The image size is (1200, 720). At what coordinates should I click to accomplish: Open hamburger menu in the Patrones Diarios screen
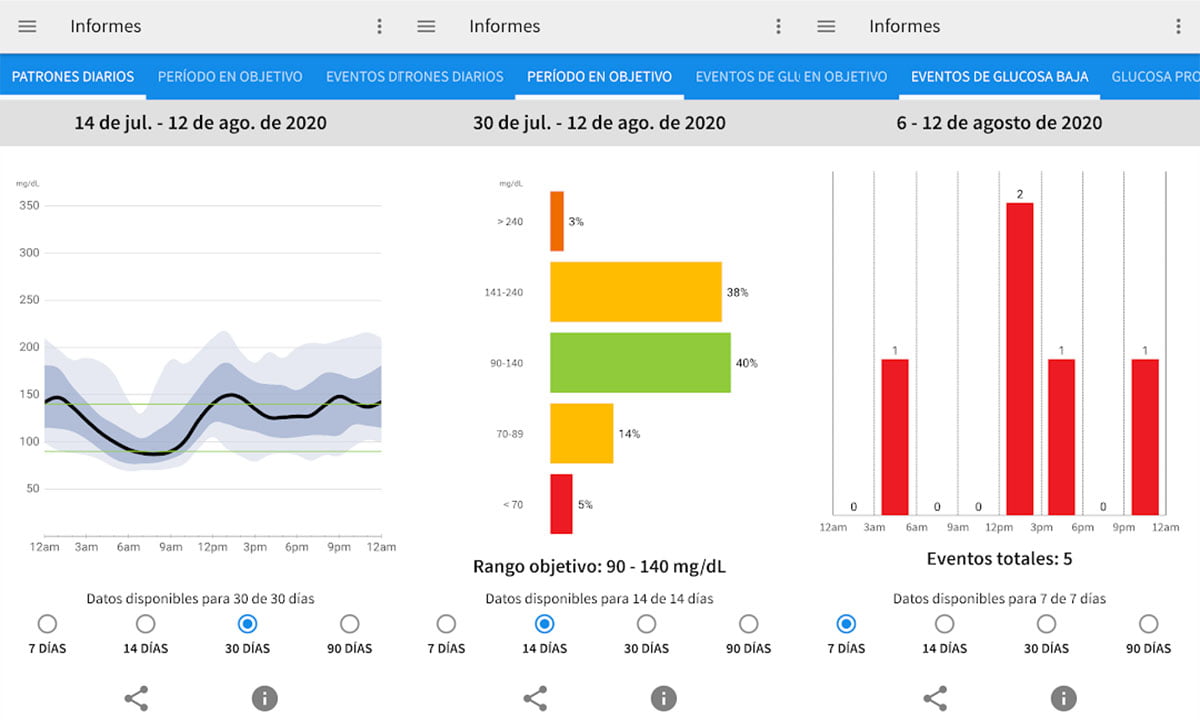(27, 27)
